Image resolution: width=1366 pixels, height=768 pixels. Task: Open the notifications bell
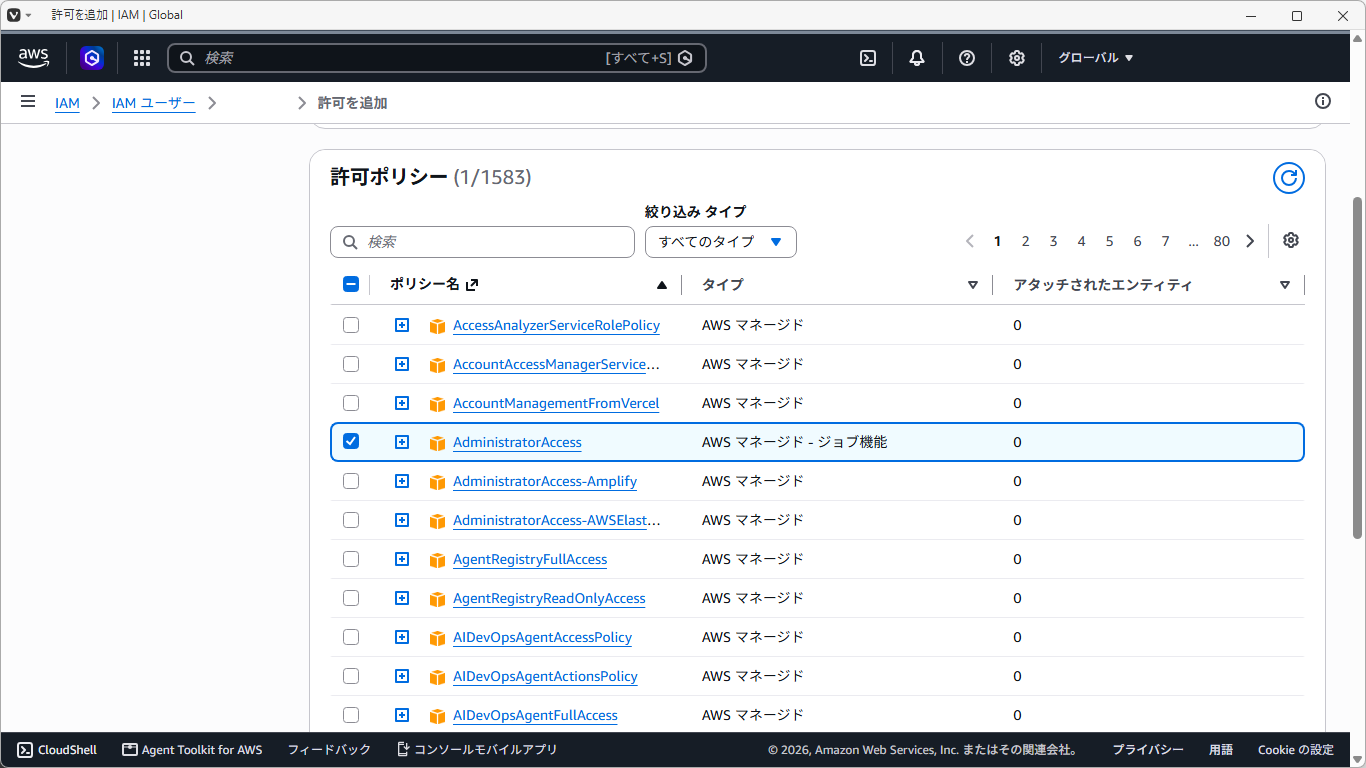917,58
